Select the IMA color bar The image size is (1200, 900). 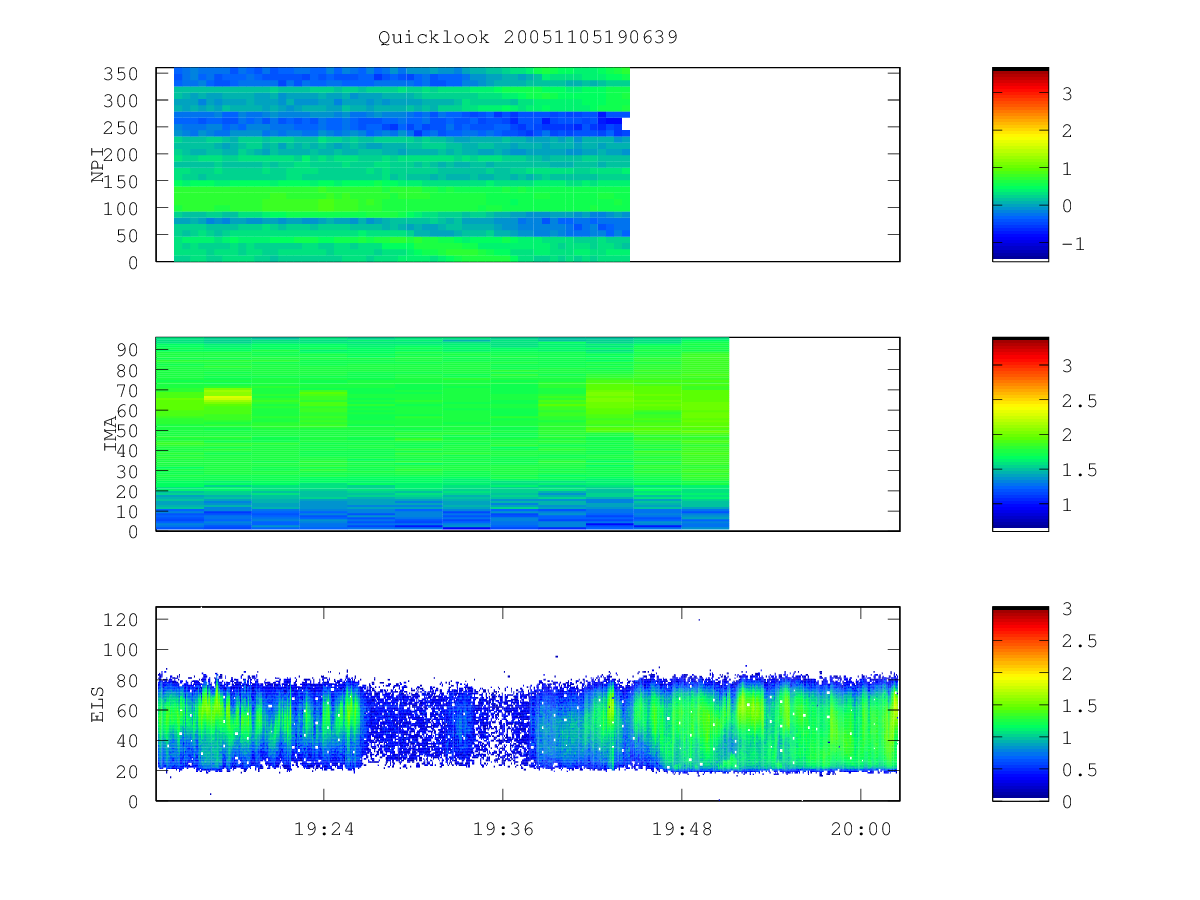point(1020,434)
